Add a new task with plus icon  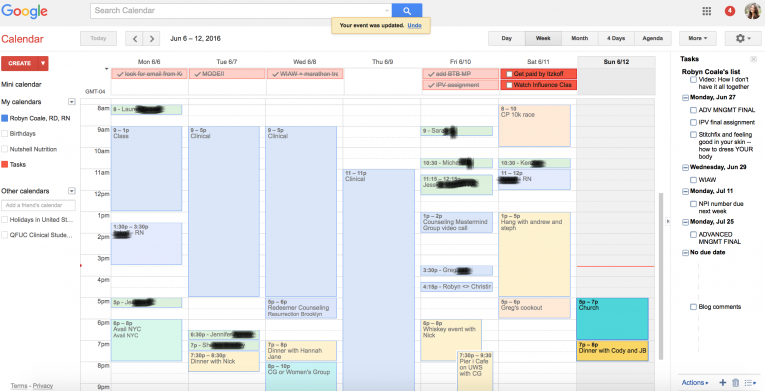(x=723, y=383)
